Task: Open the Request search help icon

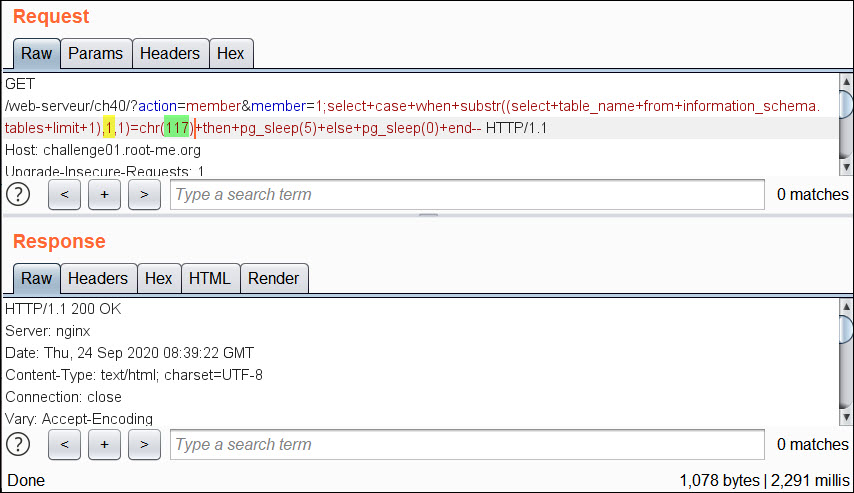Action: [x=18, y=194]
